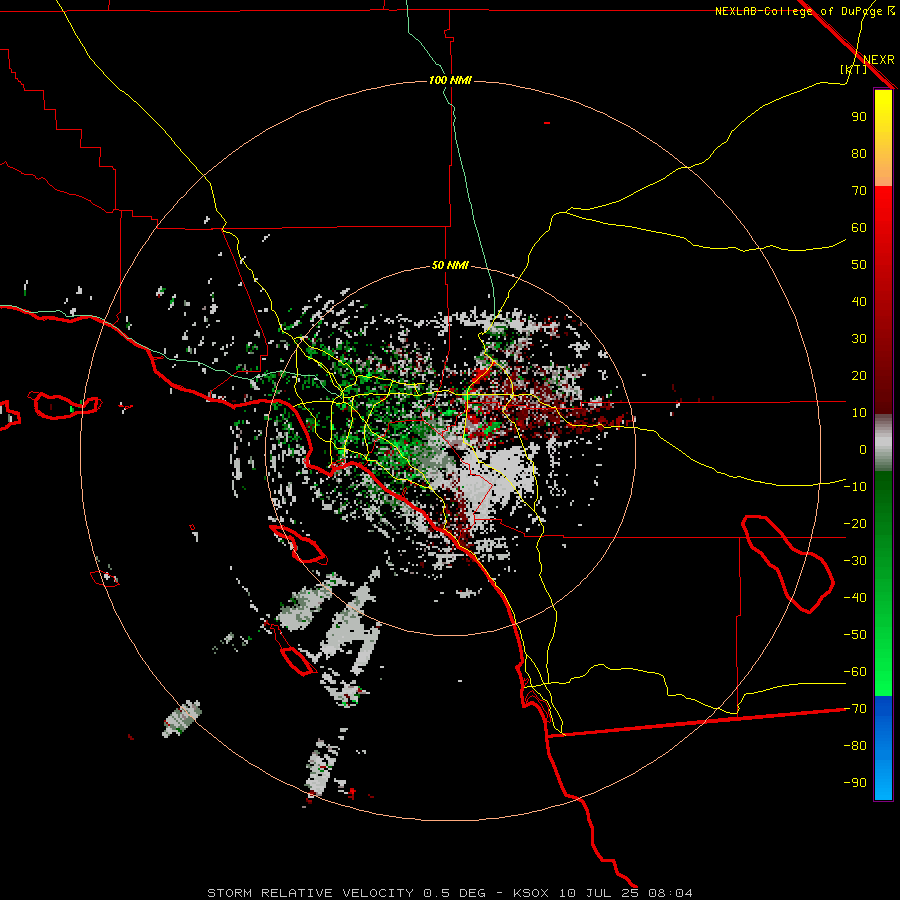Click the -20 value on the color scale
Image resolution: width=900 pixels, height=900 pixels.
(x=855, y=523)
